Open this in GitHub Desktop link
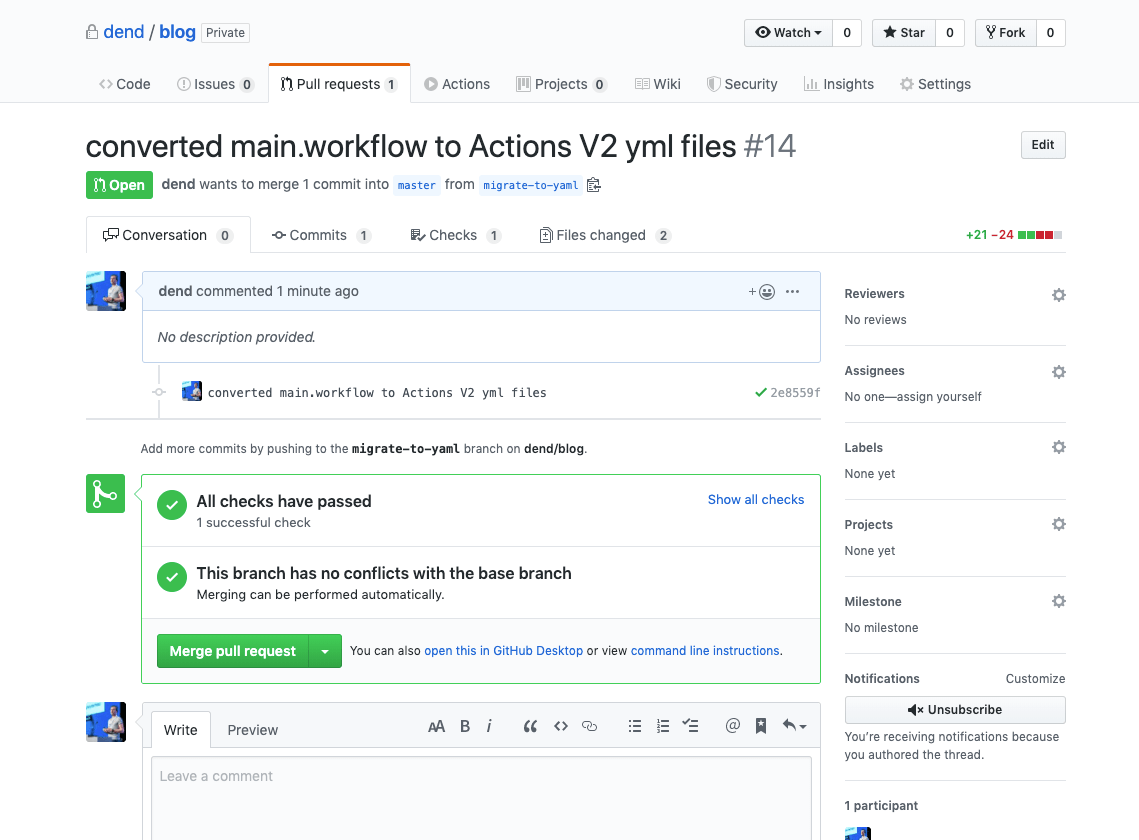1139x840 pixels. pyautogui.click(x=503, y=651)
